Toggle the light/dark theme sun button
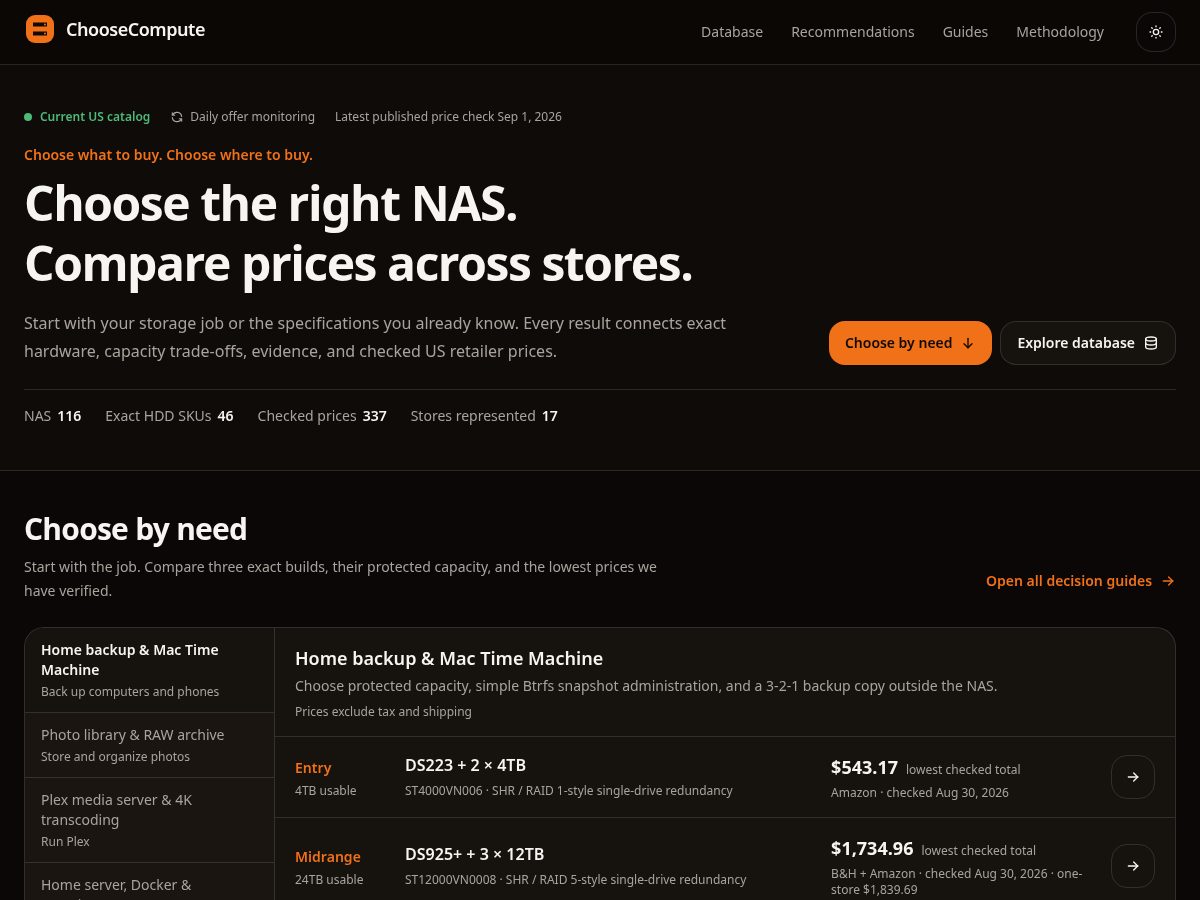Viewport: 1200px width, 900px height. coord(1156,32)
